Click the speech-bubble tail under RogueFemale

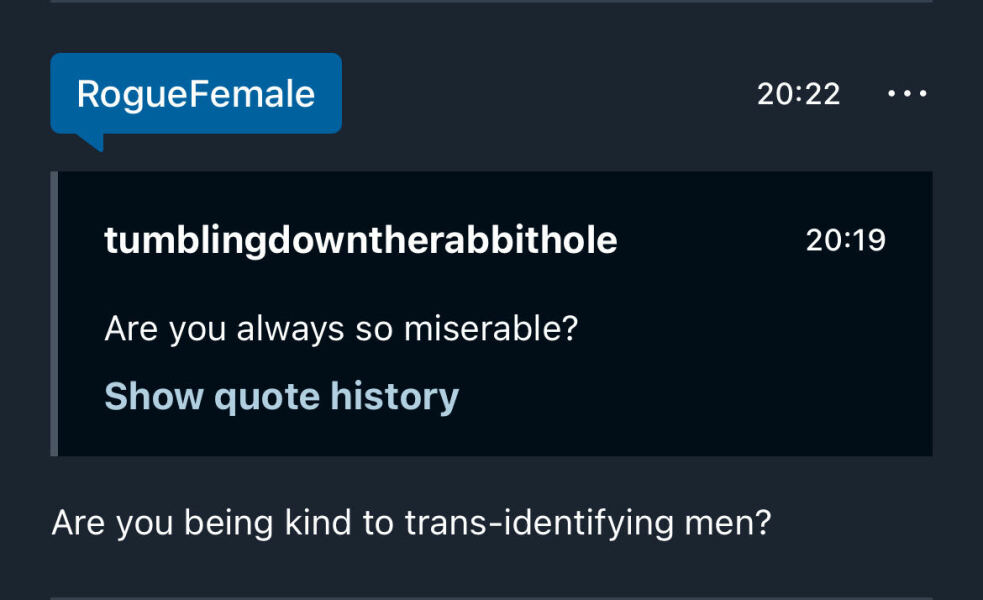pos(90,141)
